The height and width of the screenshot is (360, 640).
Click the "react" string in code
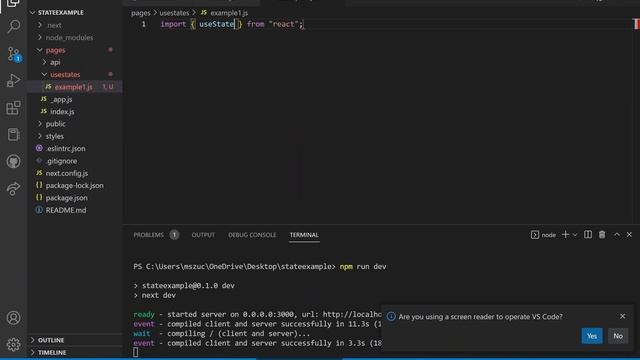point(283,24)
